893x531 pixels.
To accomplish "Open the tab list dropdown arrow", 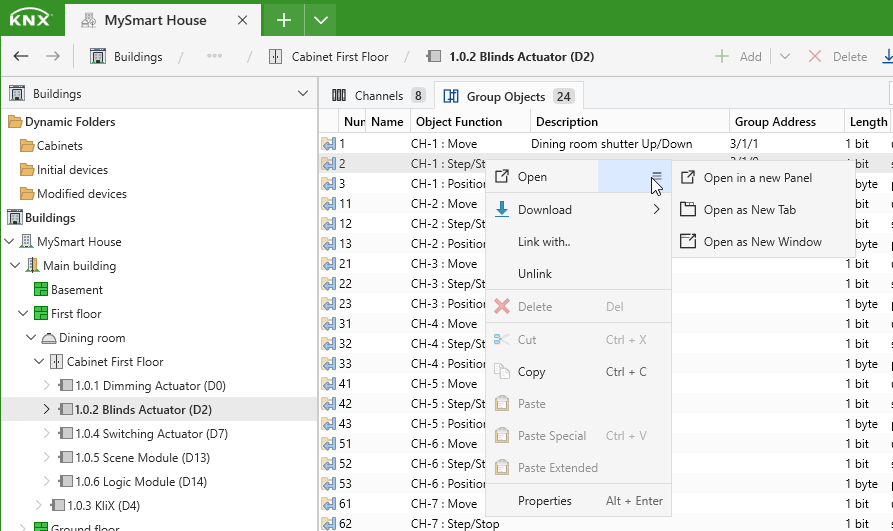I will coord(321,21).
